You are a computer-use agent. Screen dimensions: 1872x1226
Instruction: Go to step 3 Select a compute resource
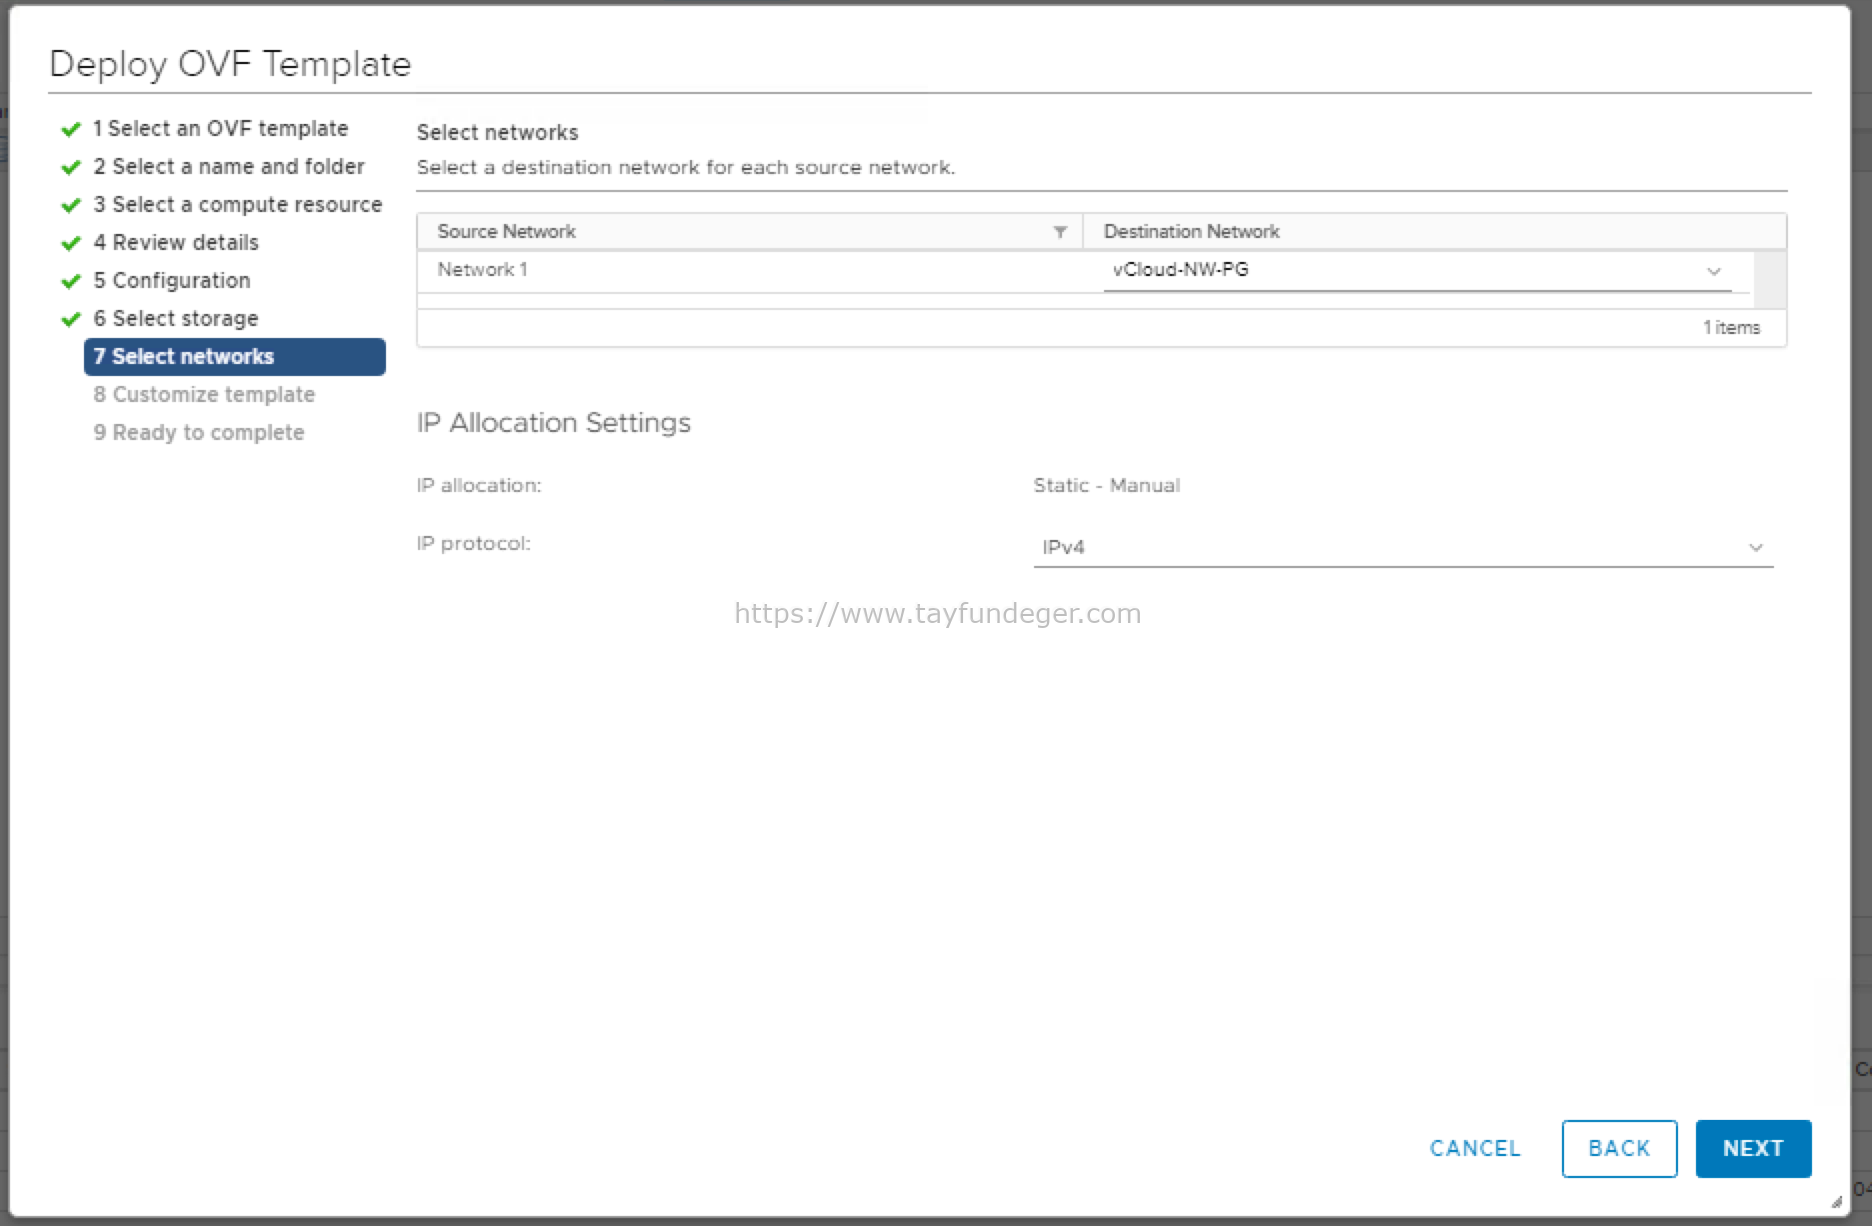pos(238,204)
